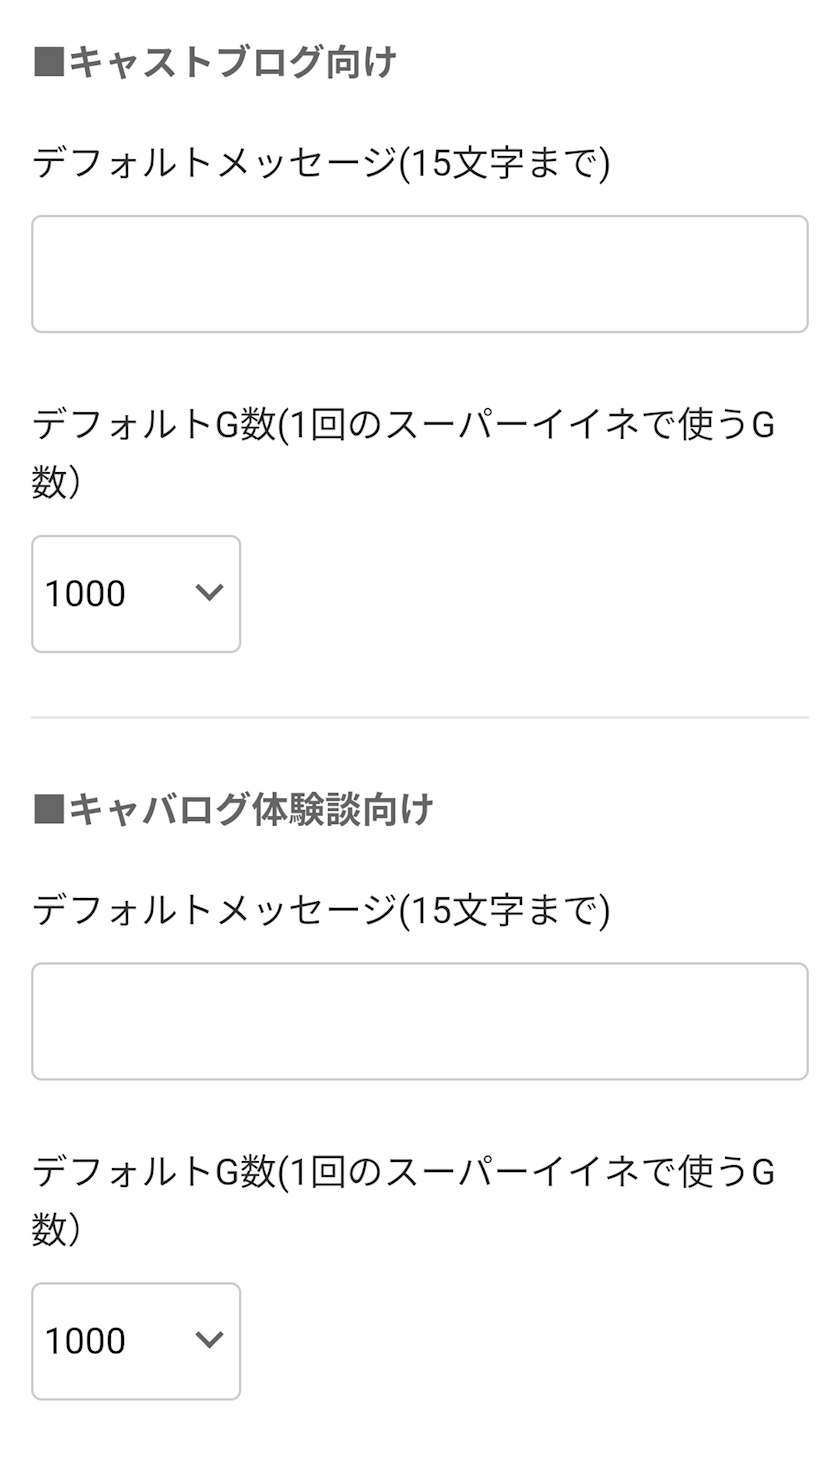Click the 1000 value in the キャストブログ G数 selector
Image resolution: width=840 pixels, height=1473 pixels.
85,594
